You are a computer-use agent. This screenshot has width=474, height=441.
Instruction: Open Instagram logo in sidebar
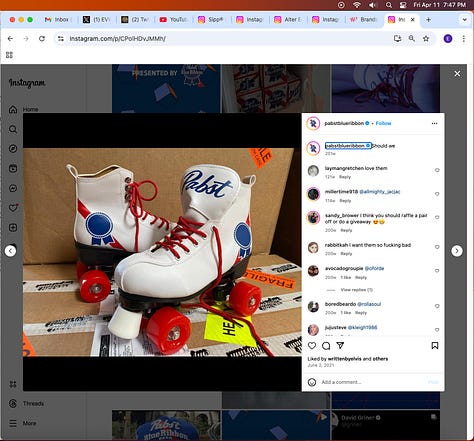(x=27, y=83)
